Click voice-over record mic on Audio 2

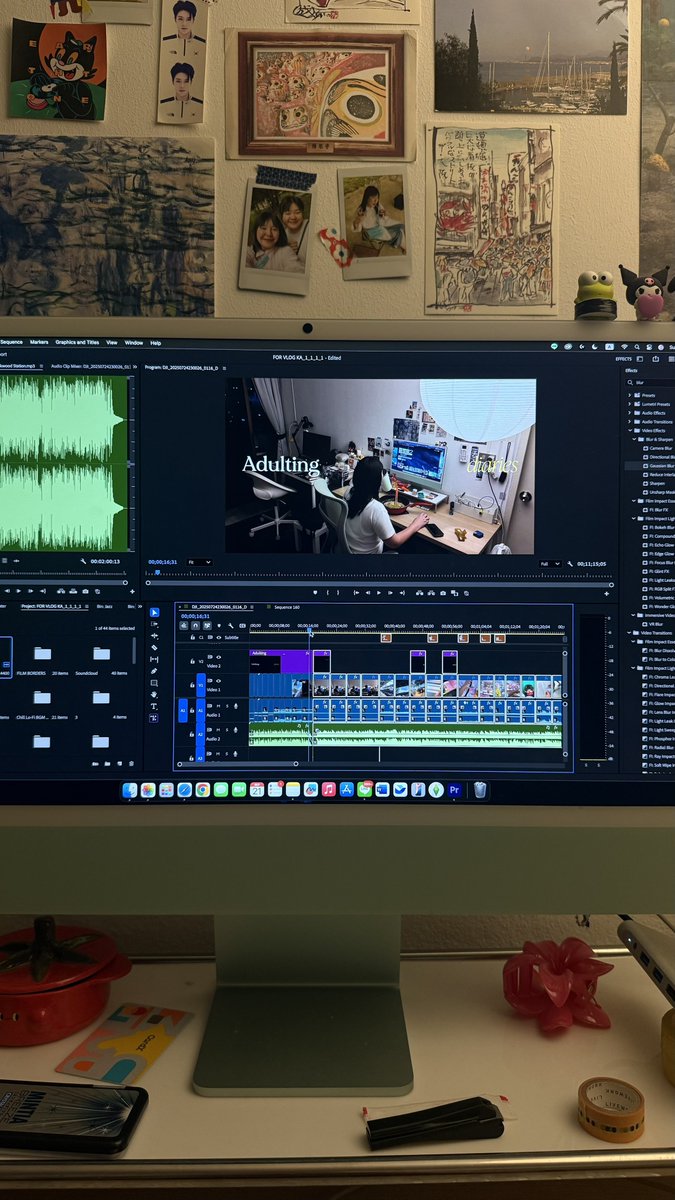(x=236, y=730)
